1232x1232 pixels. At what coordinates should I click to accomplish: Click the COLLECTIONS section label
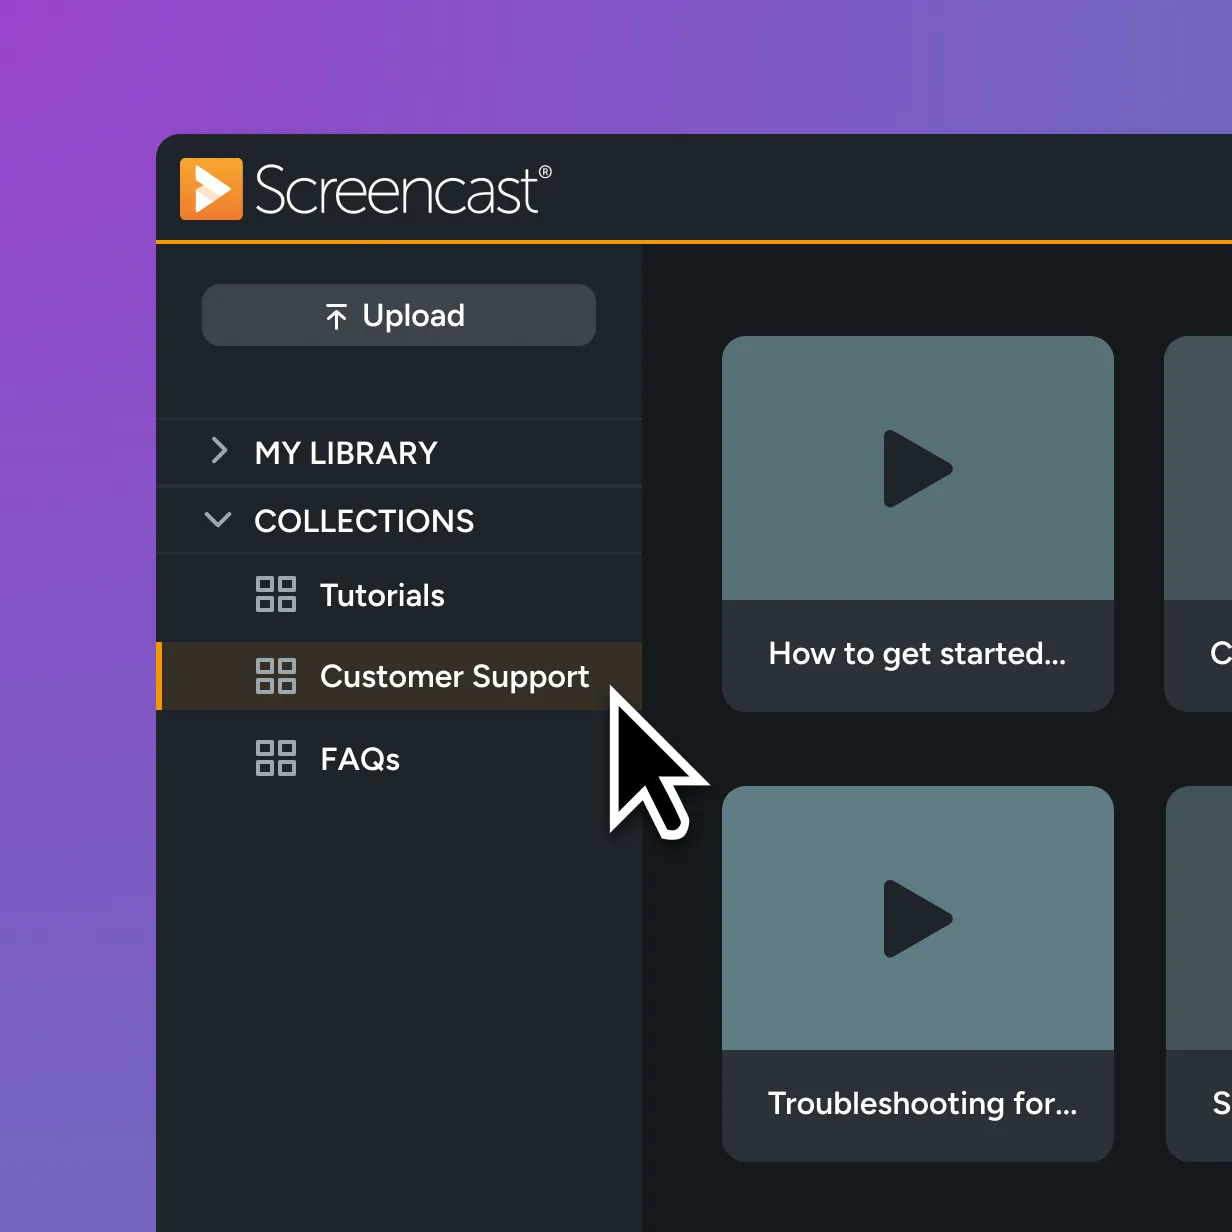364,521
